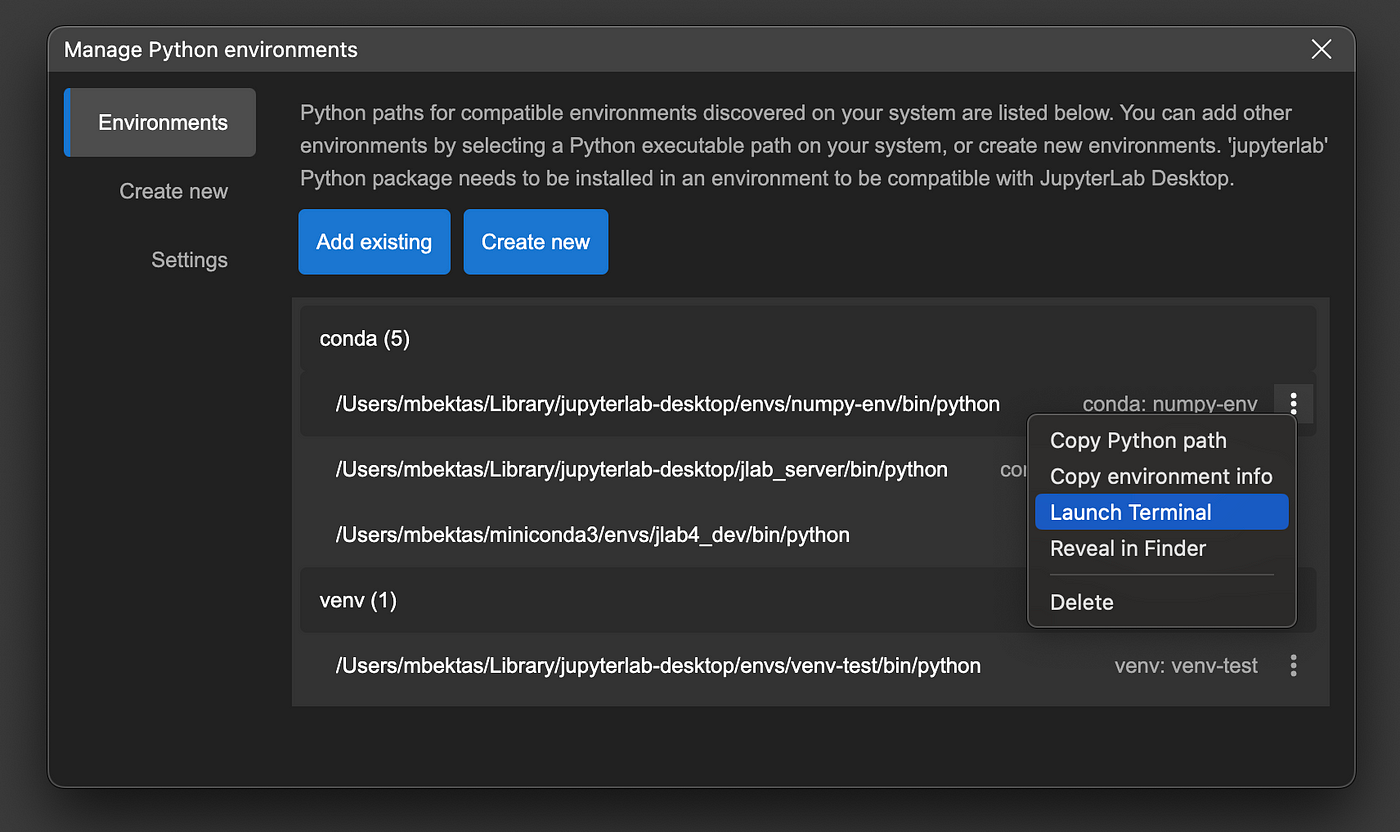Click the blue Create new button
This screenshot has height=832, width=1400.
coord(536,242)
